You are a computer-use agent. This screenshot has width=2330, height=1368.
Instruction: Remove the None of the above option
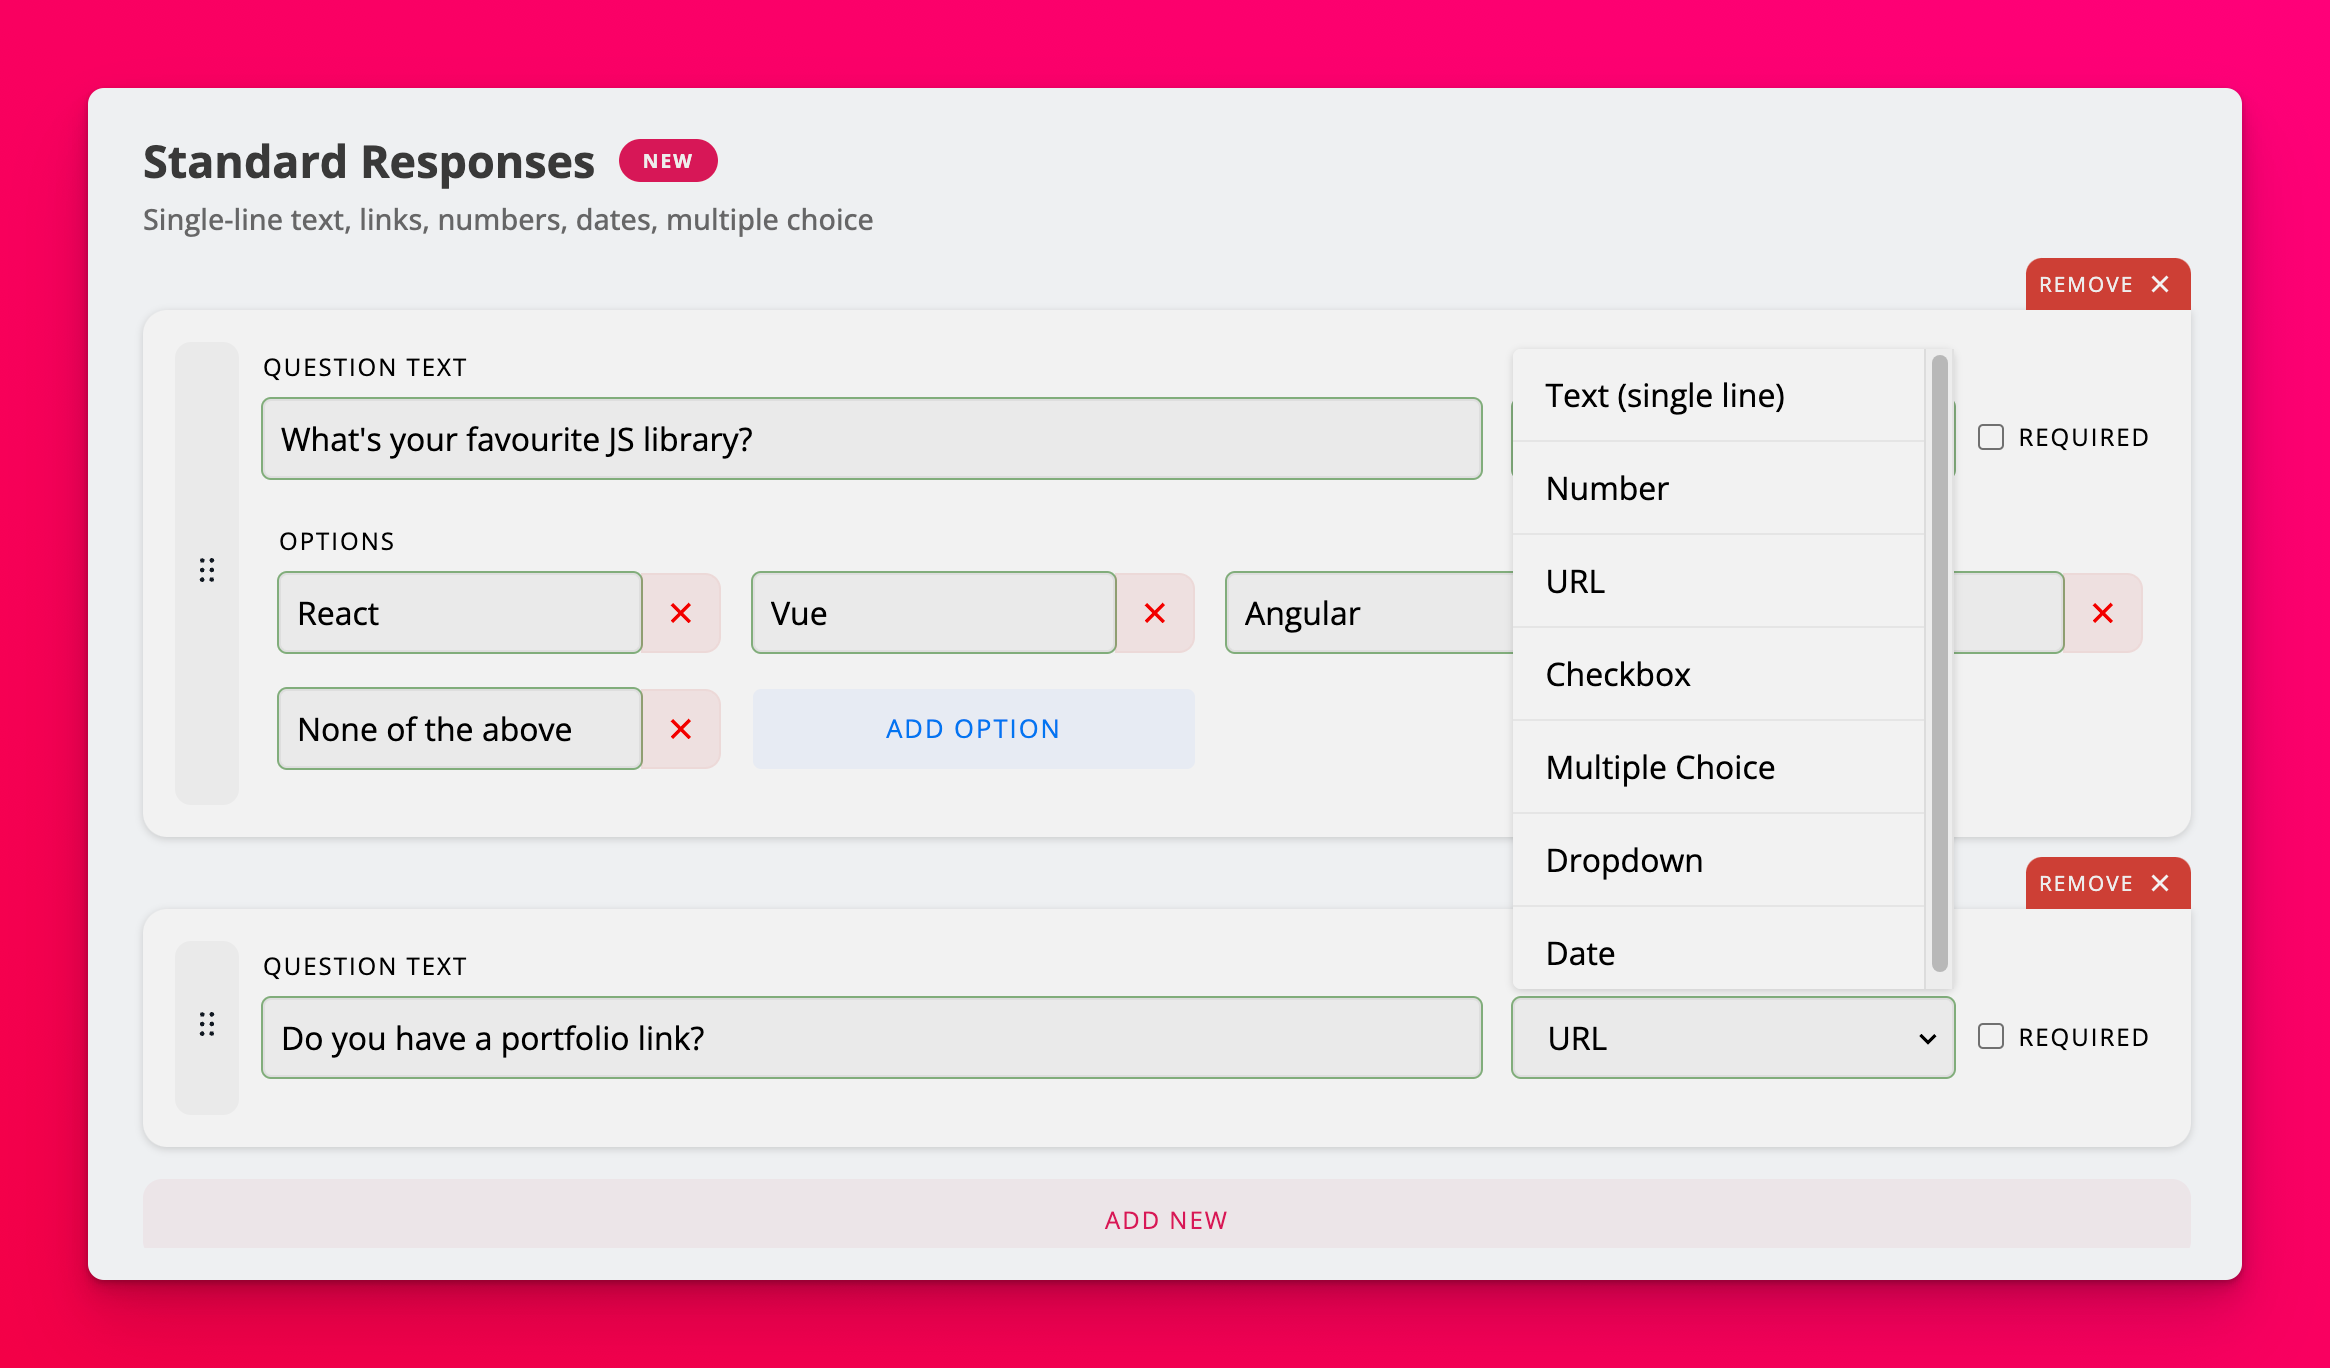pyautogui.click(x=681, y=729)
